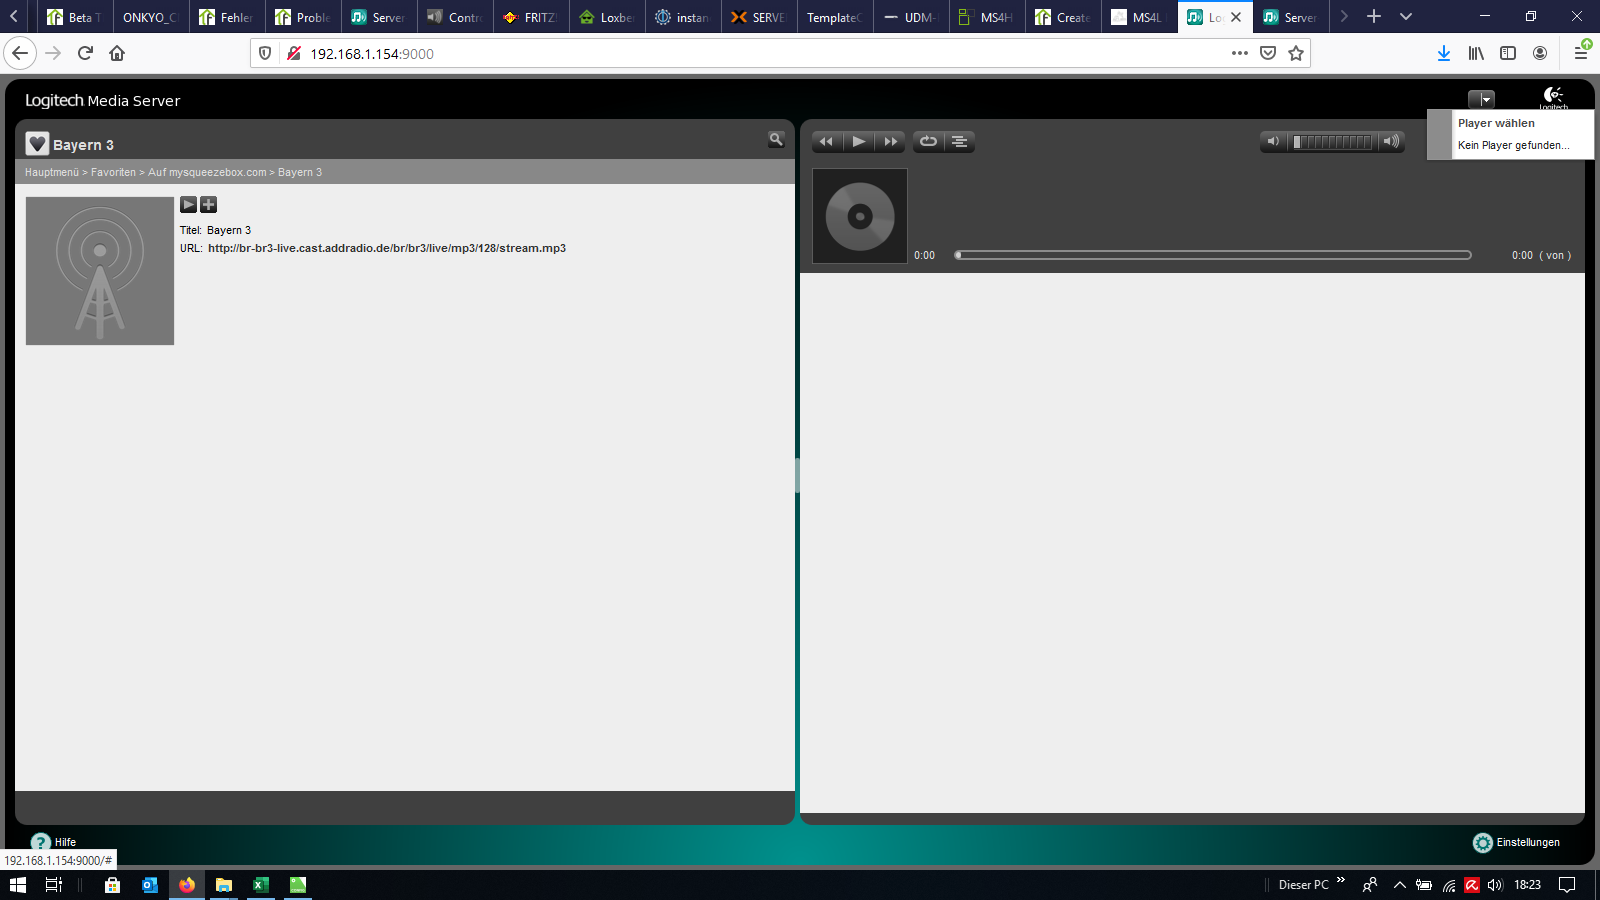Screen dimensions: 1600x900
Task: Skip forward to the next track
Action: click(890, 142)
